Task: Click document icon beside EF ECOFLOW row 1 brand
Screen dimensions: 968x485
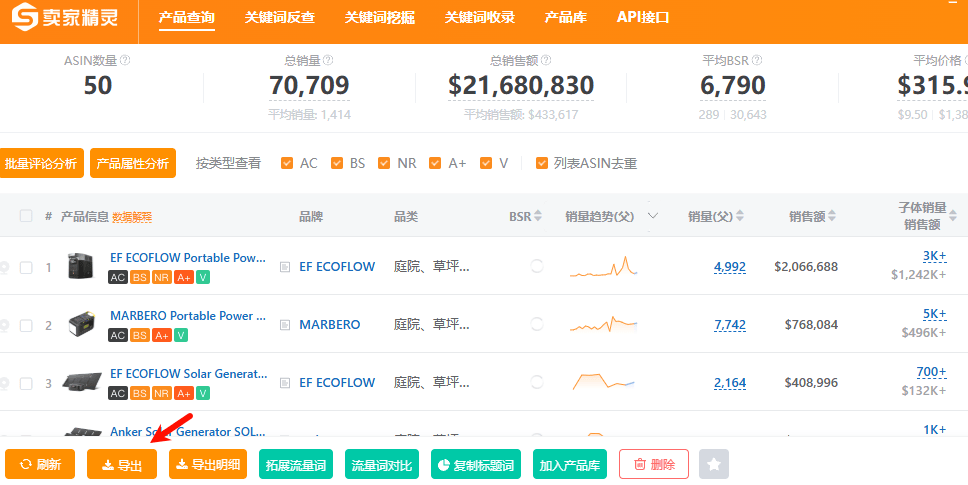Action: 285,267
